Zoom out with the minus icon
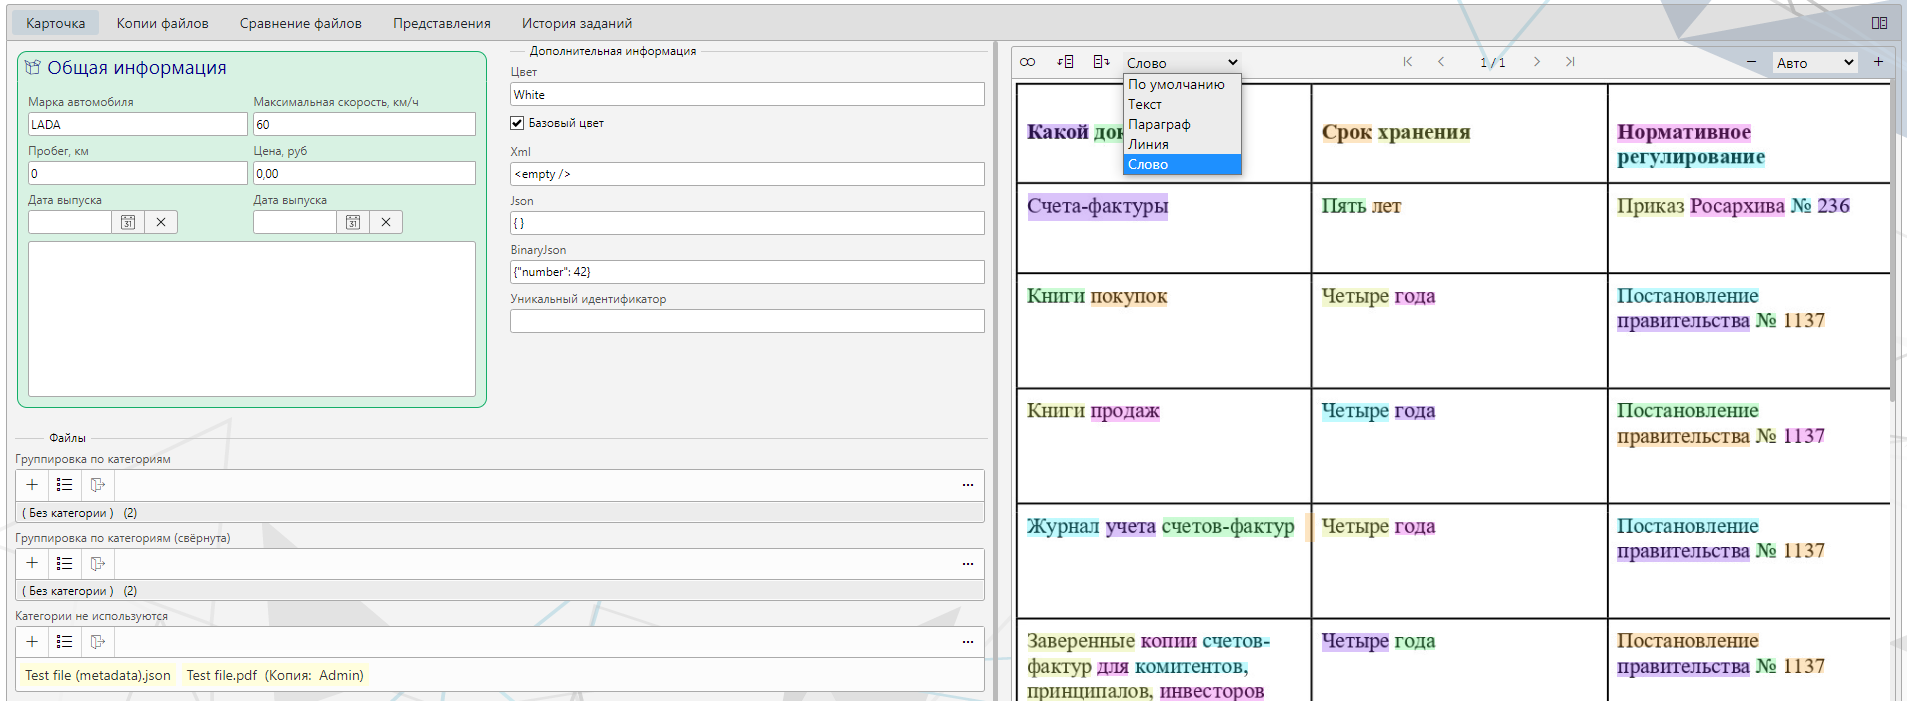Screen dimensions: 1907x701 coord(1751,62)
